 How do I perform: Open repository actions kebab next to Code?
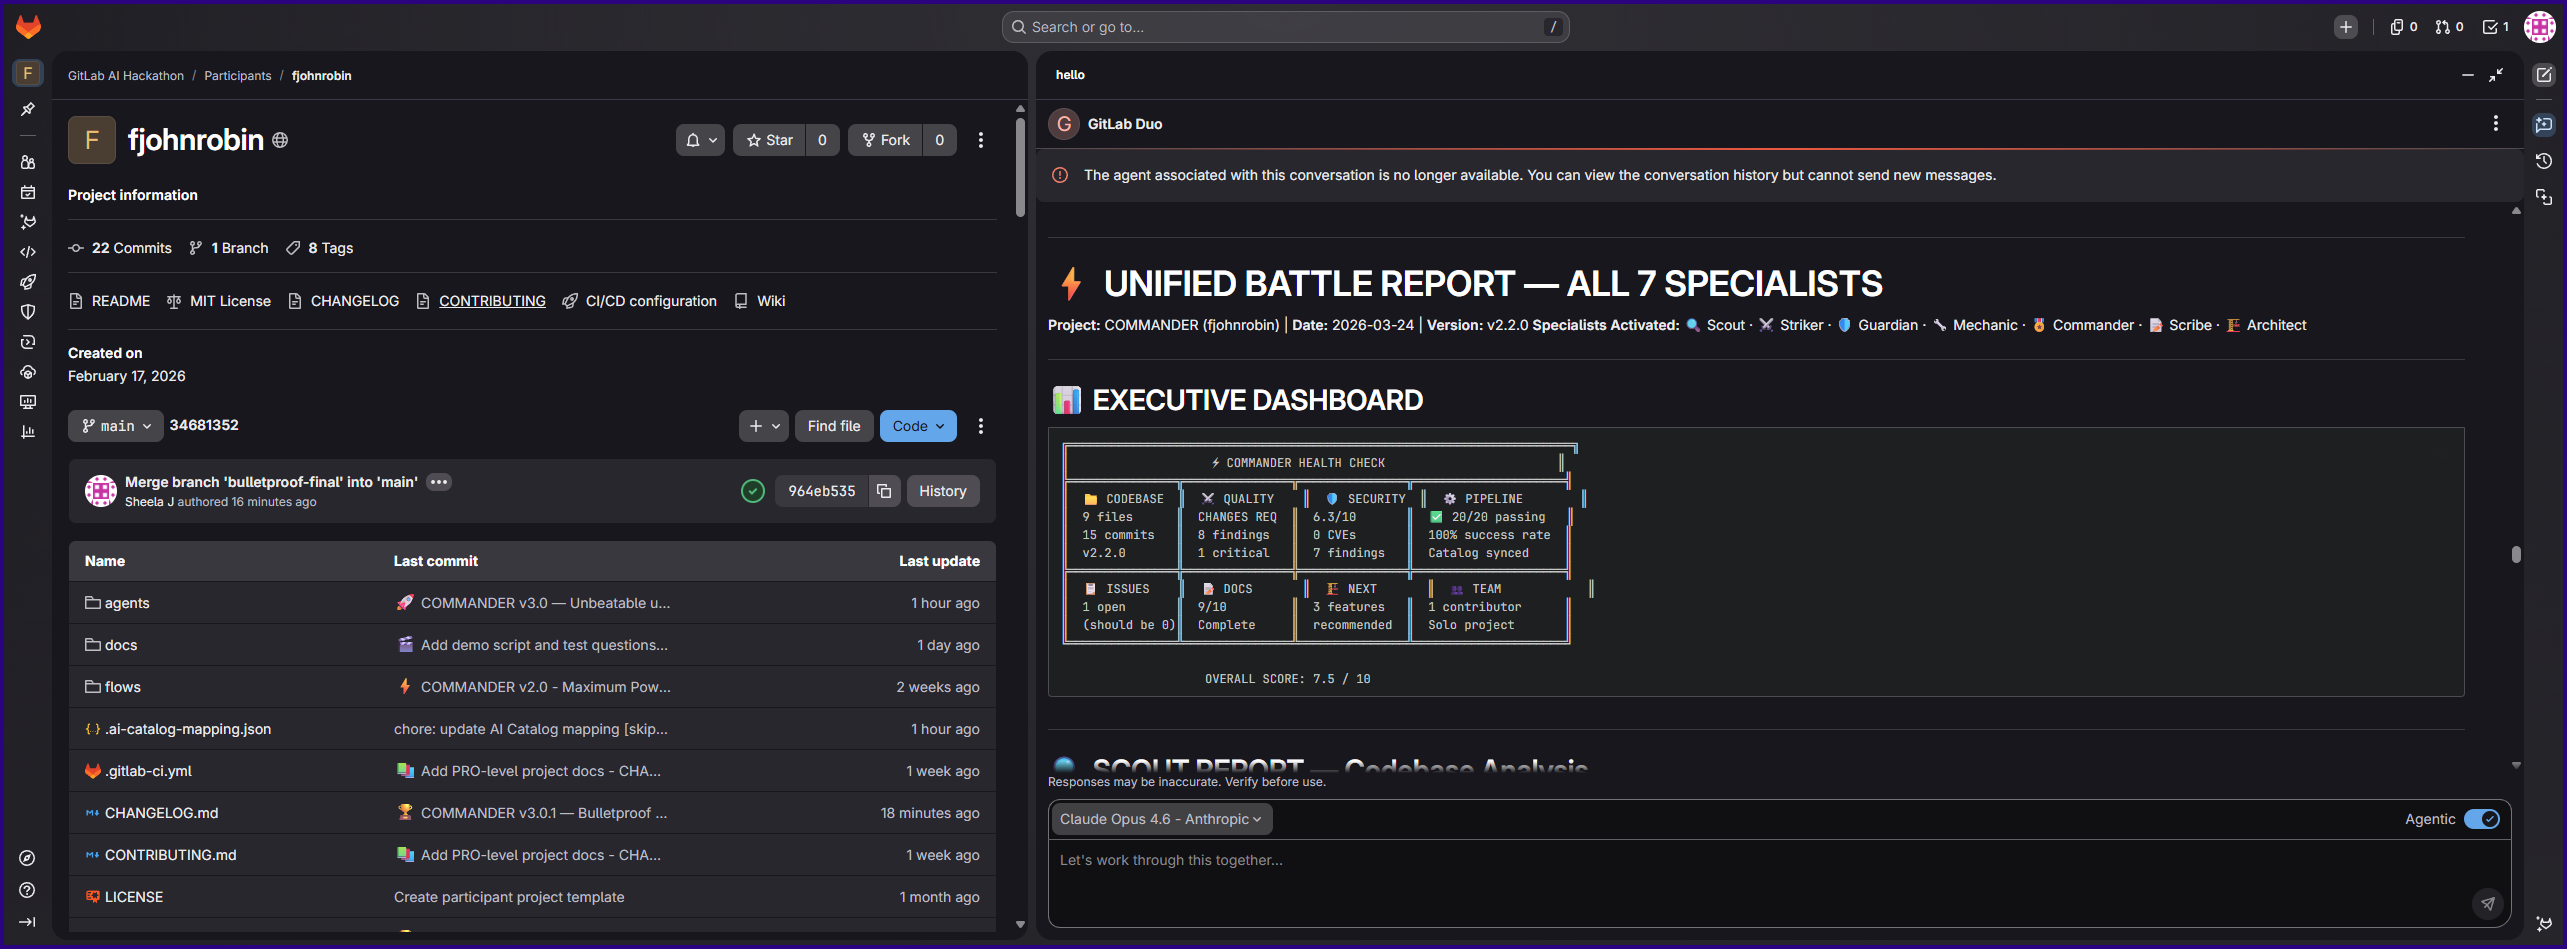click(981, 426)
